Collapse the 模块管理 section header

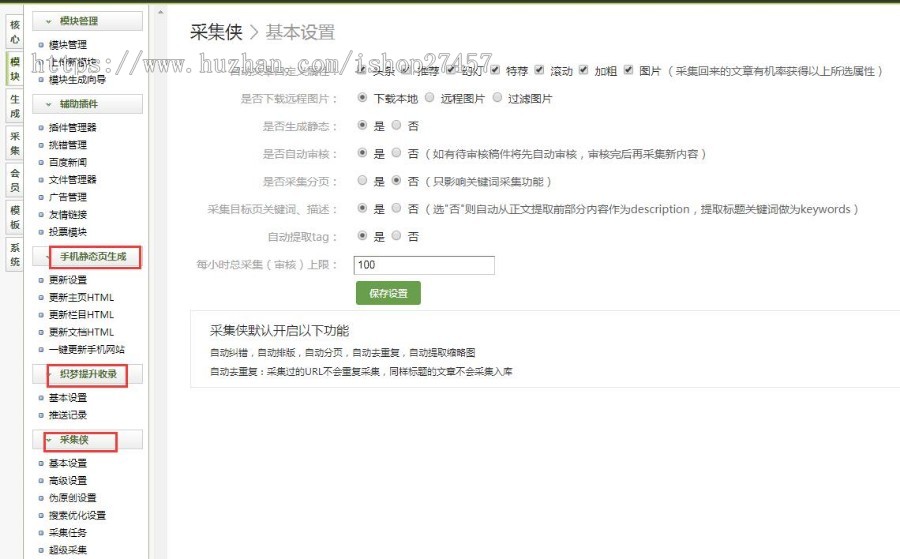point(87,21)
